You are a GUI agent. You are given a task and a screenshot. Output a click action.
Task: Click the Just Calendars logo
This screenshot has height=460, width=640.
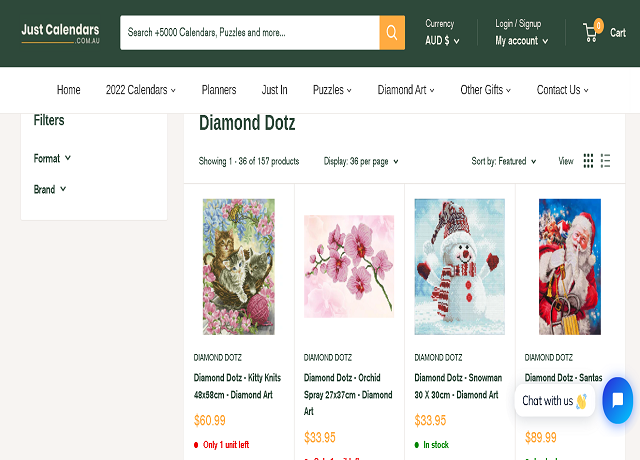click(x=60, y=32)
